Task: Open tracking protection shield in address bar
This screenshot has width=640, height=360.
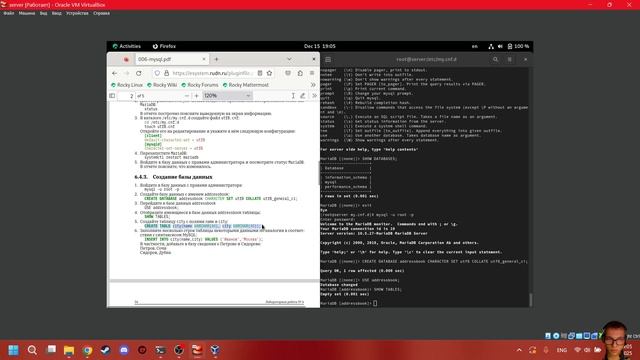Action: coord(157,73)
